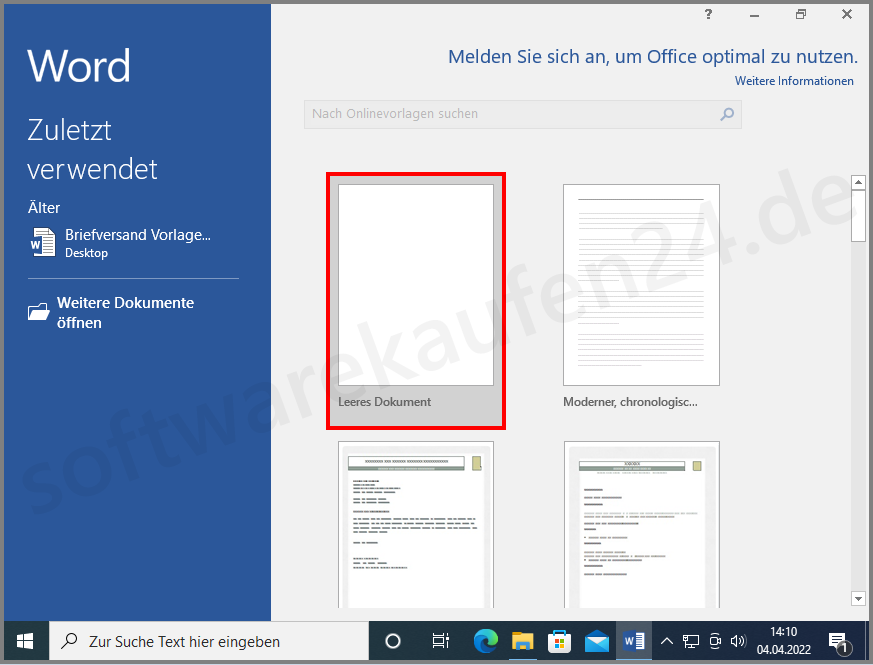Click the Weitere Informationen link
Image resolution: width=873 pixels, height=665 pixels.
point(794,81)
